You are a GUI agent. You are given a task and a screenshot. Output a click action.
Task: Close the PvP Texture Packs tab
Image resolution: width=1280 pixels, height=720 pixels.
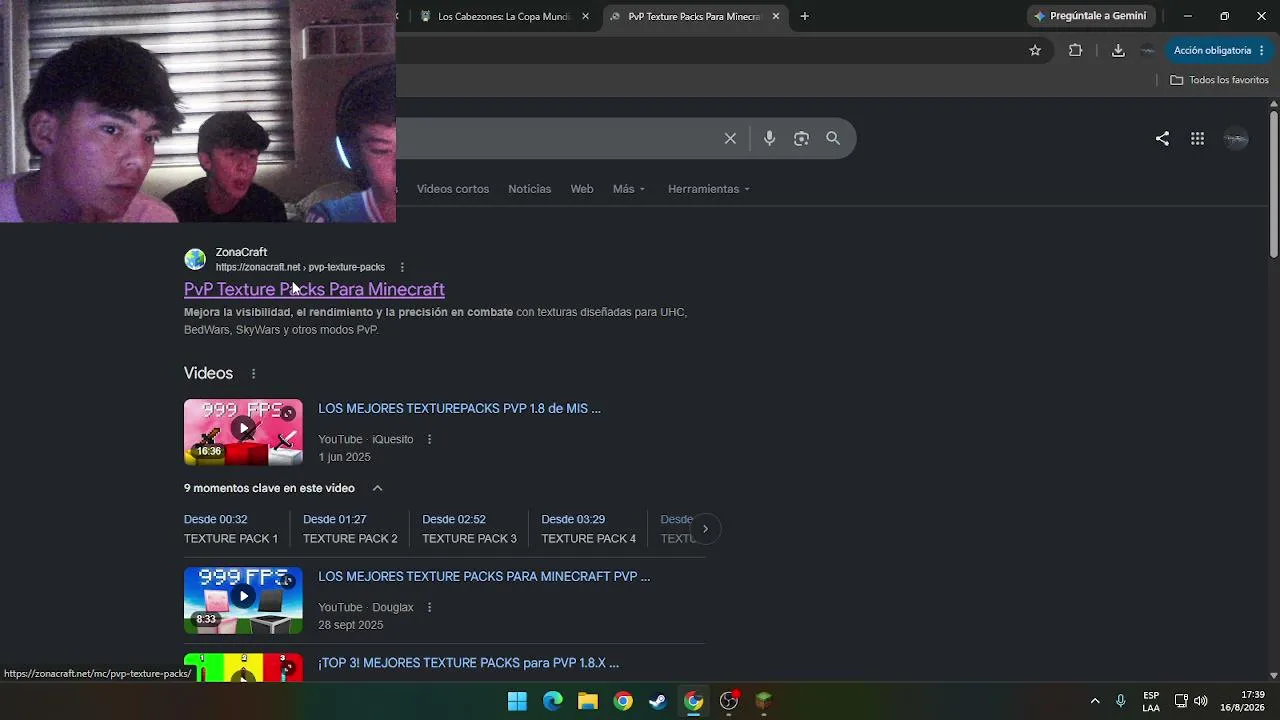coord(775,16)
